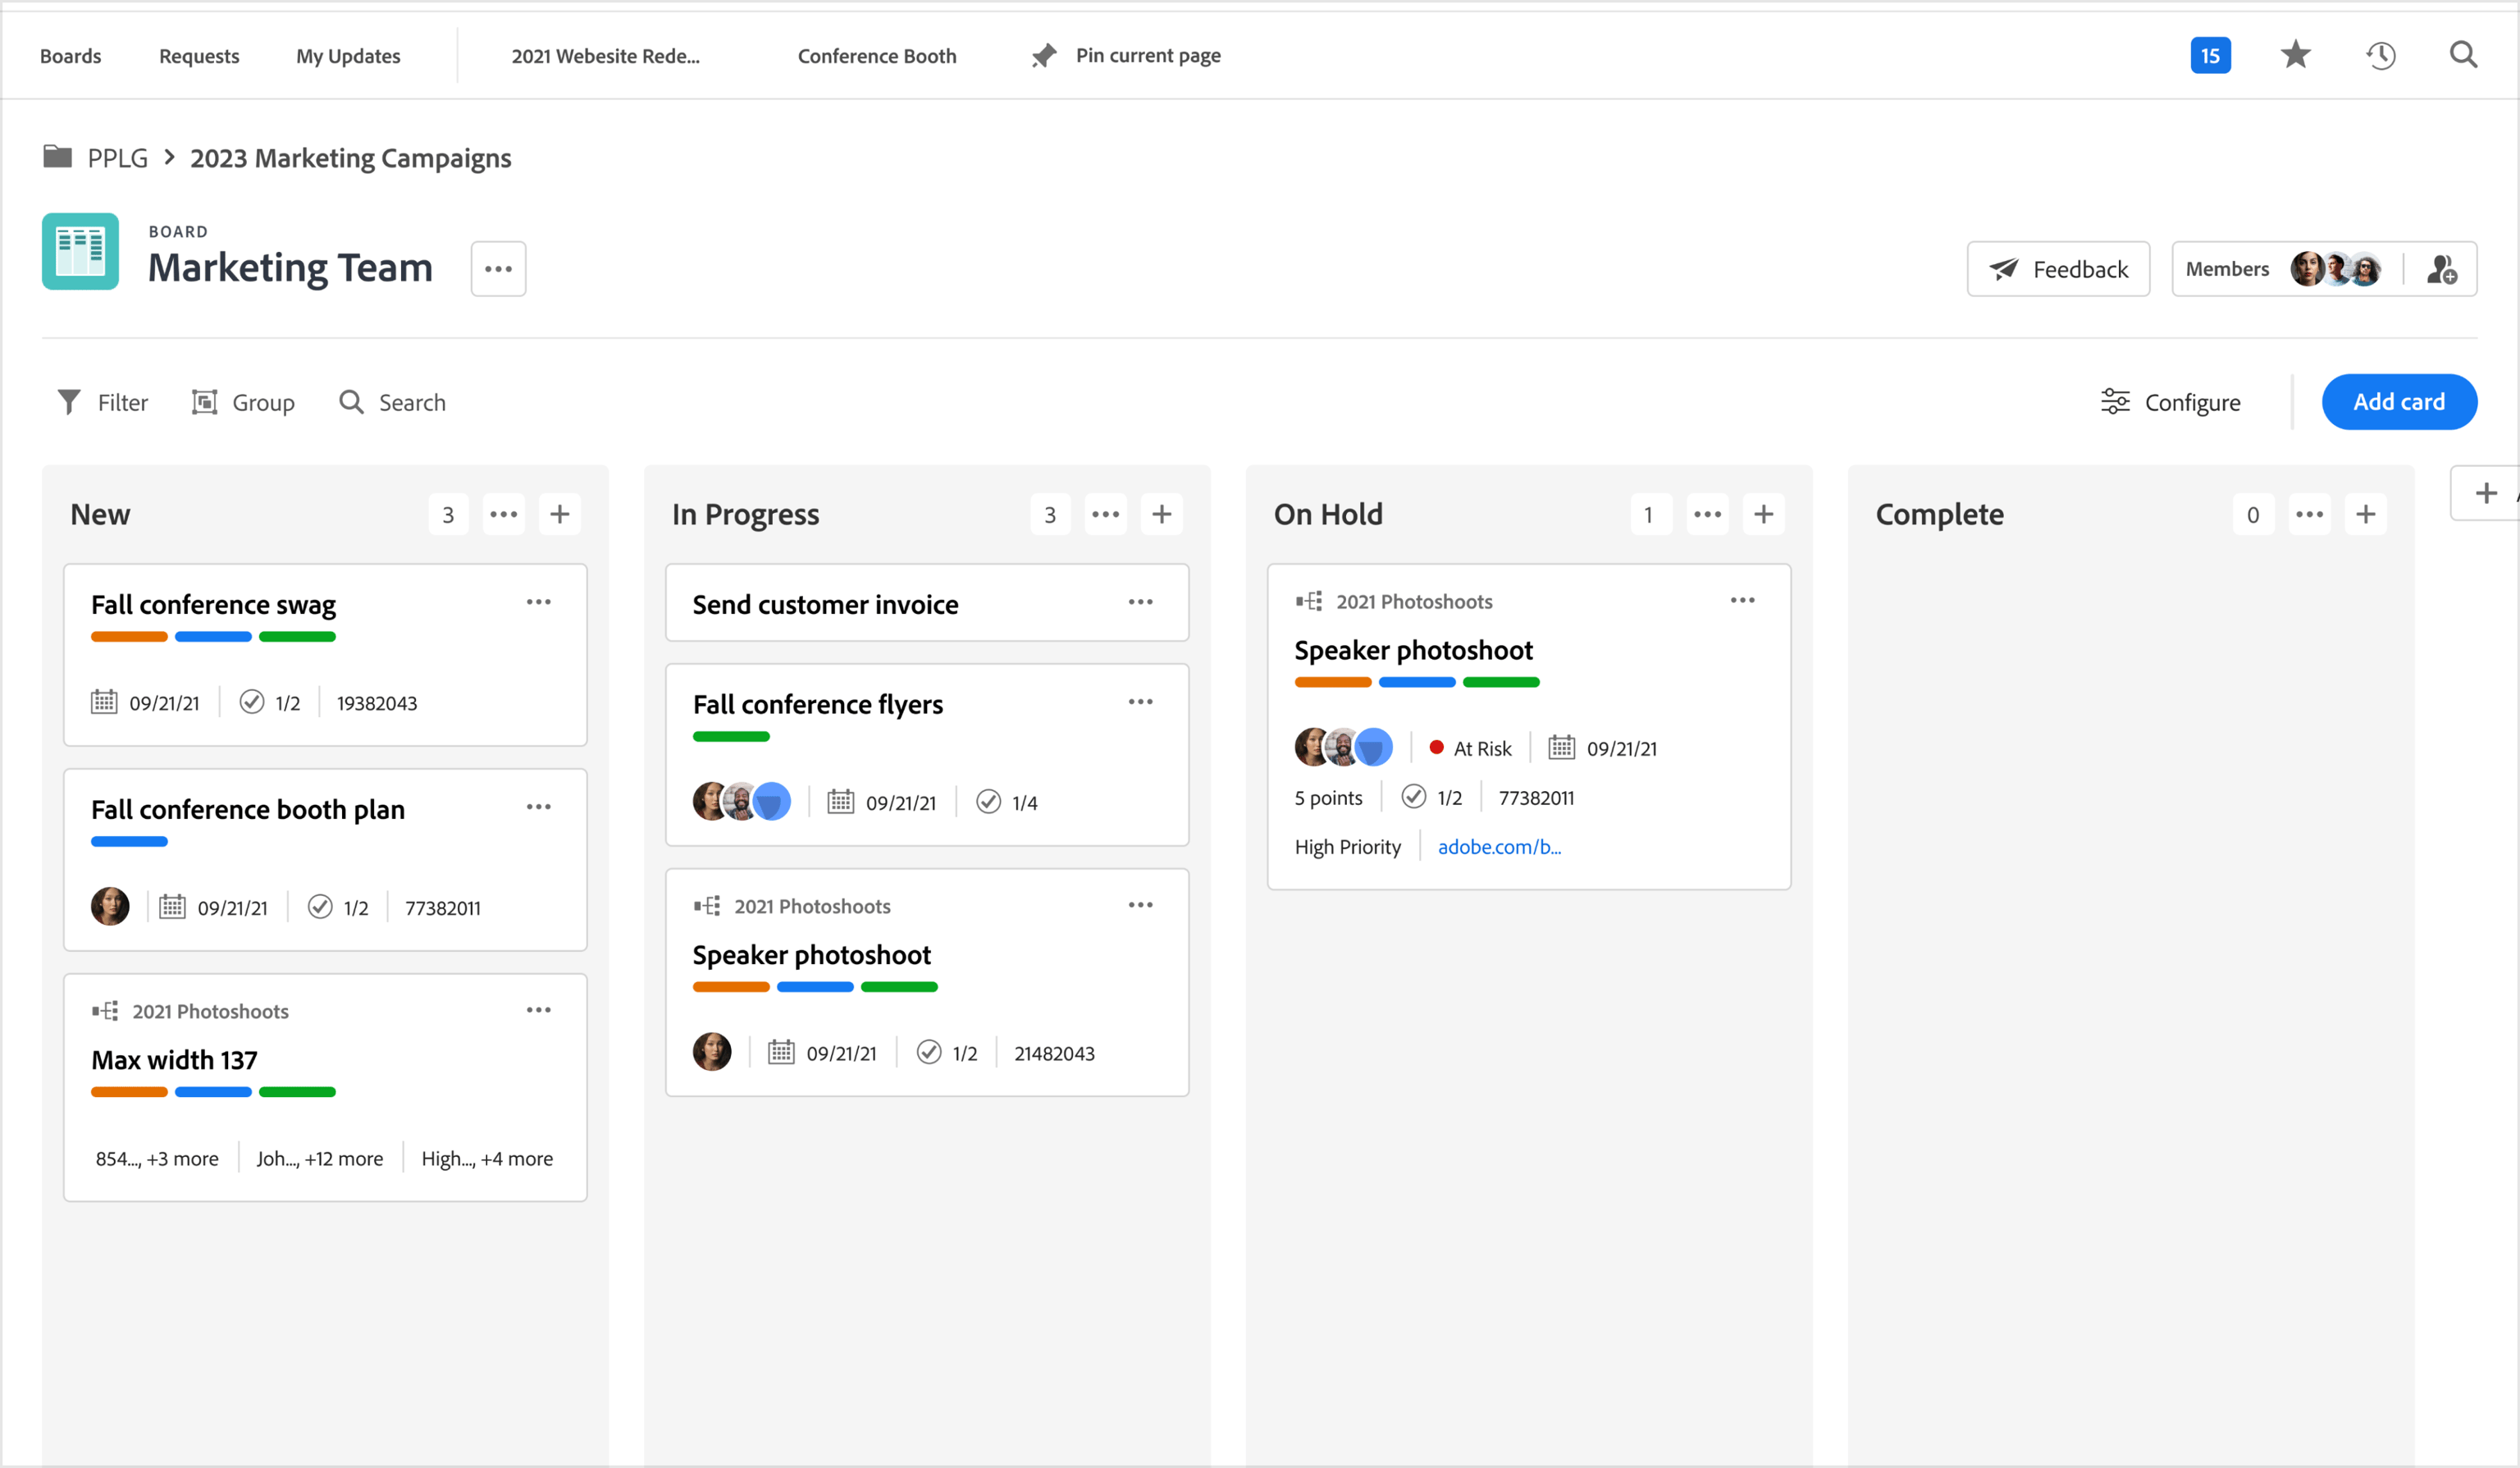Image resolution: width=2520 pixels, height=1468 pixels.
Task: Add a card to On Hold column with plus
Action: (x=1763, y=514)
